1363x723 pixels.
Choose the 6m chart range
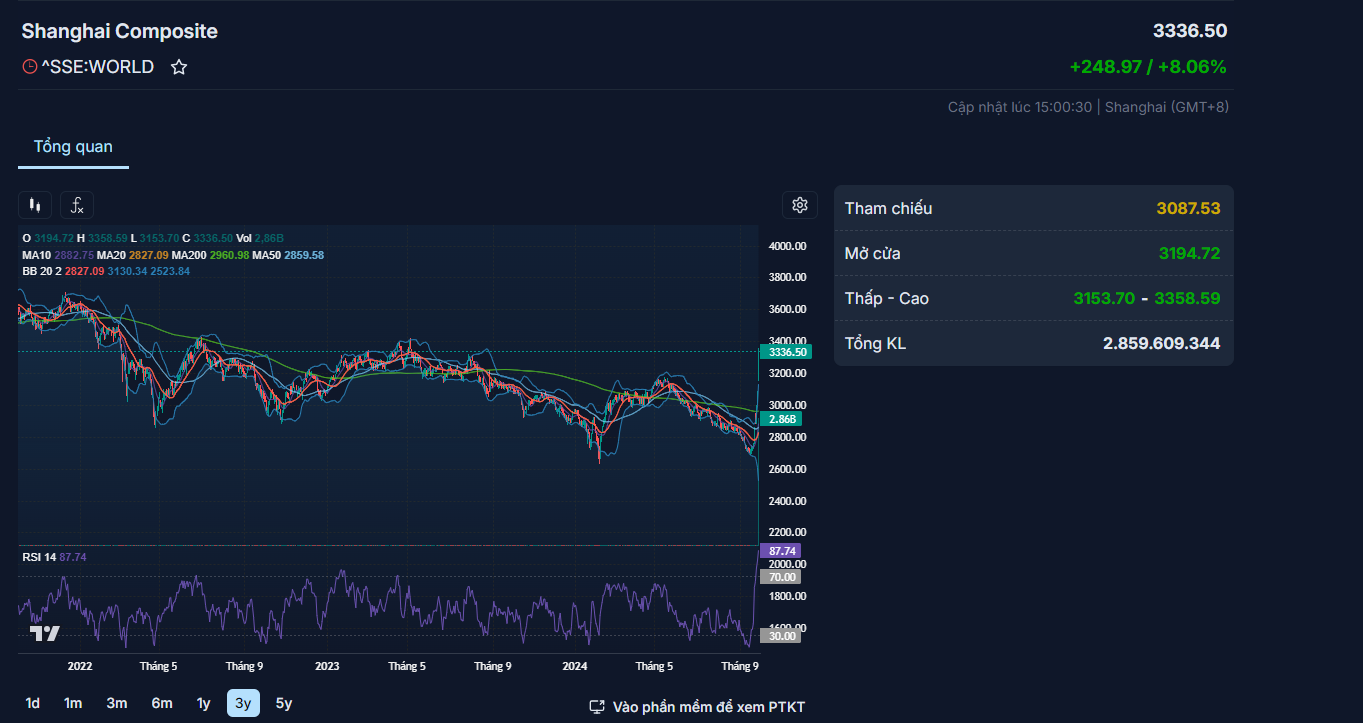(161, 703)
